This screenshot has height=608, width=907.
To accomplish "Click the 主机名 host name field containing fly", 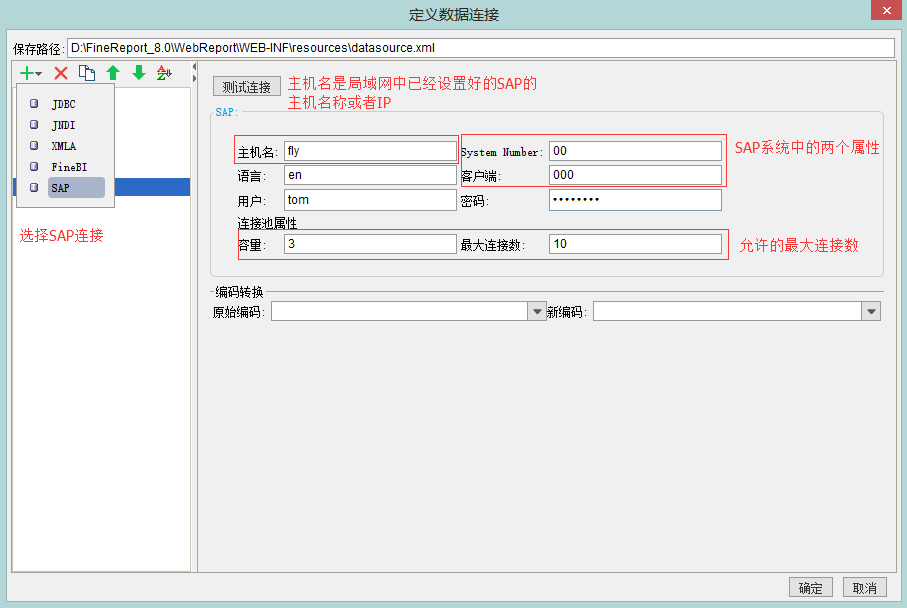I will coord(370,151).
